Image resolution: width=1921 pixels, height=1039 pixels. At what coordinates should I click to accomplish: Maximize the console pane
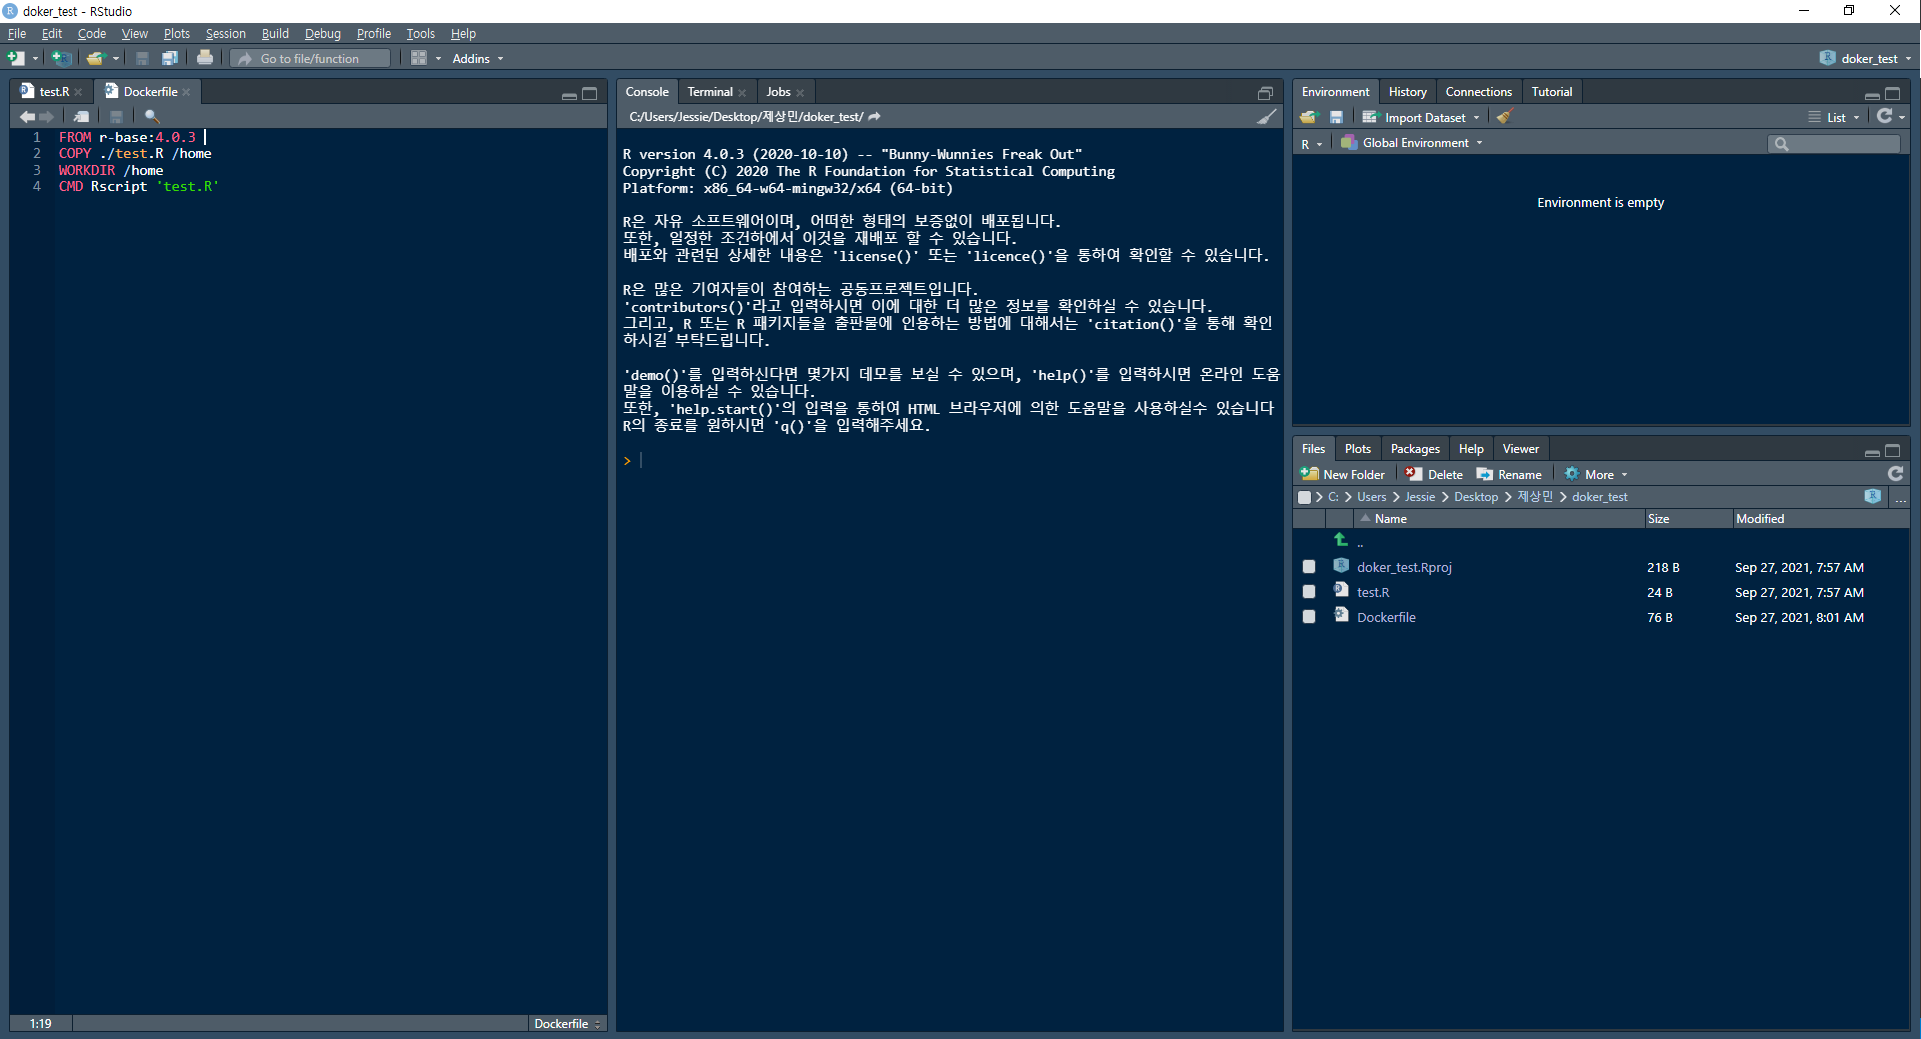point(1265,93)
